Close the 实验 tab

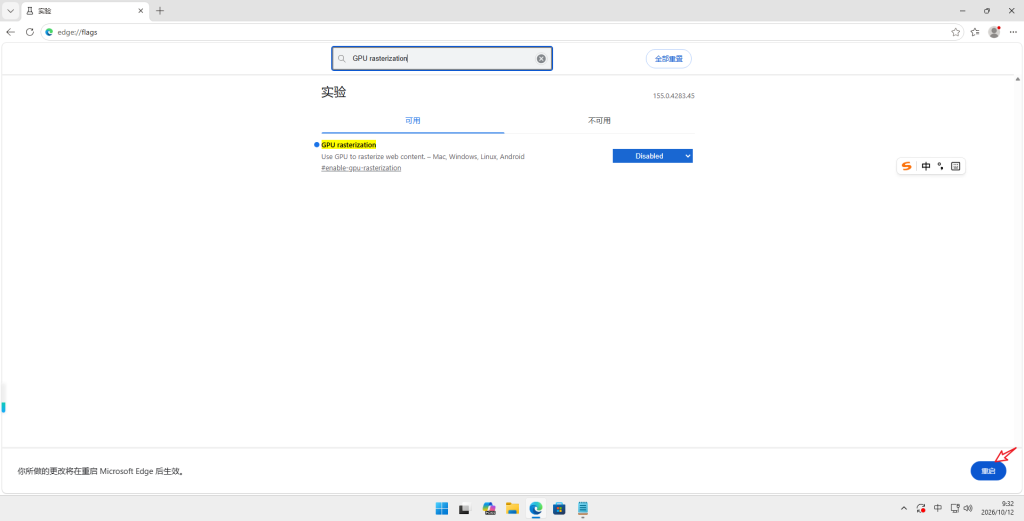(x=141, y=11)
